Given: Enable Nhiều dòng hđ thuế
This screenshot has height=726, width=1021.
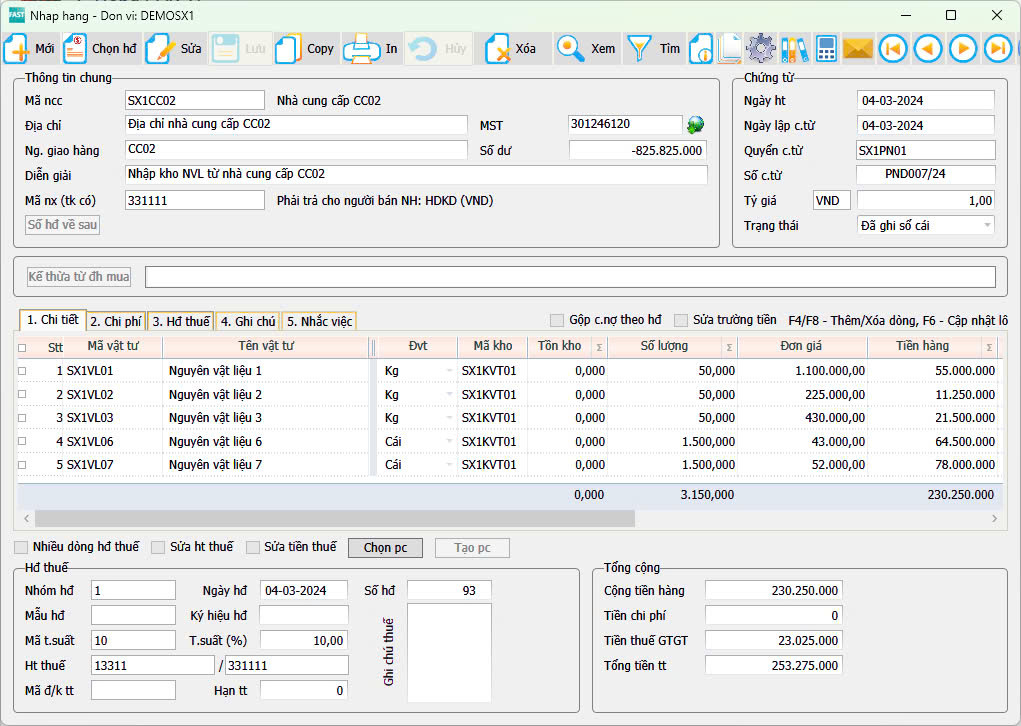Looking at the screenshot, I should 21,547.
